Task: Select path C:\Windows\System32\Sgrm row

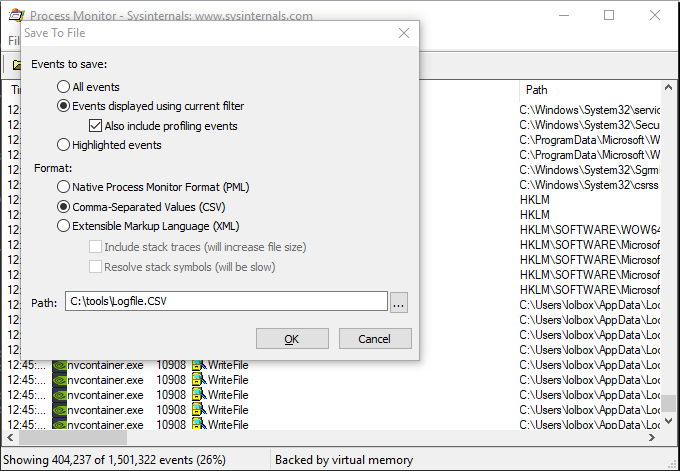Action: 590,170
